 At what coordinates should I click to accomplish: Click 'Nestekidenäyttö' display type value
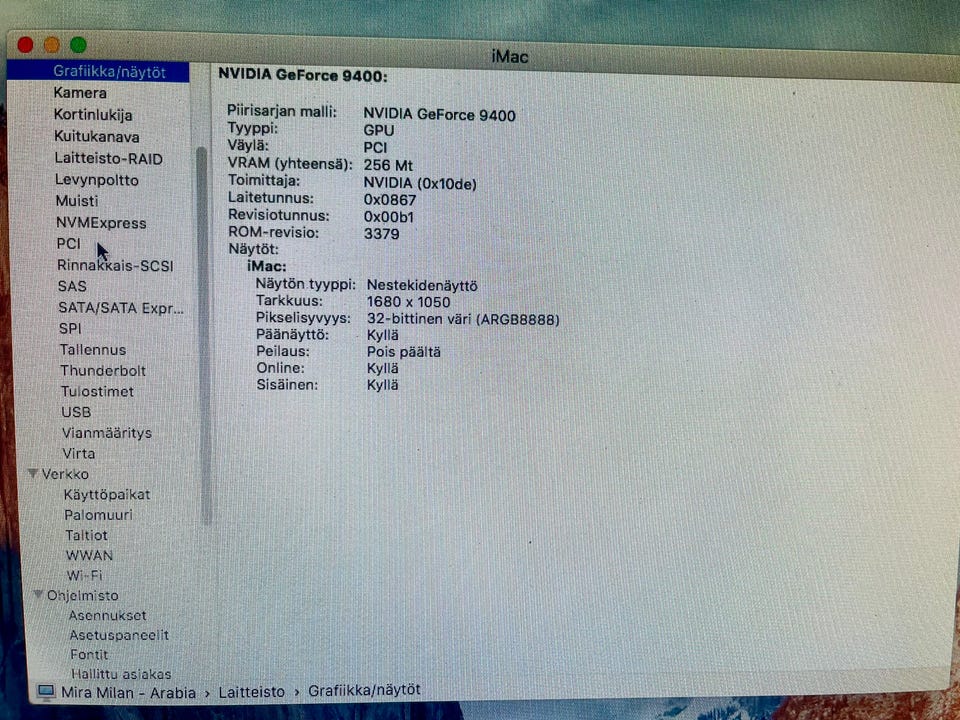tap(422, 286)
